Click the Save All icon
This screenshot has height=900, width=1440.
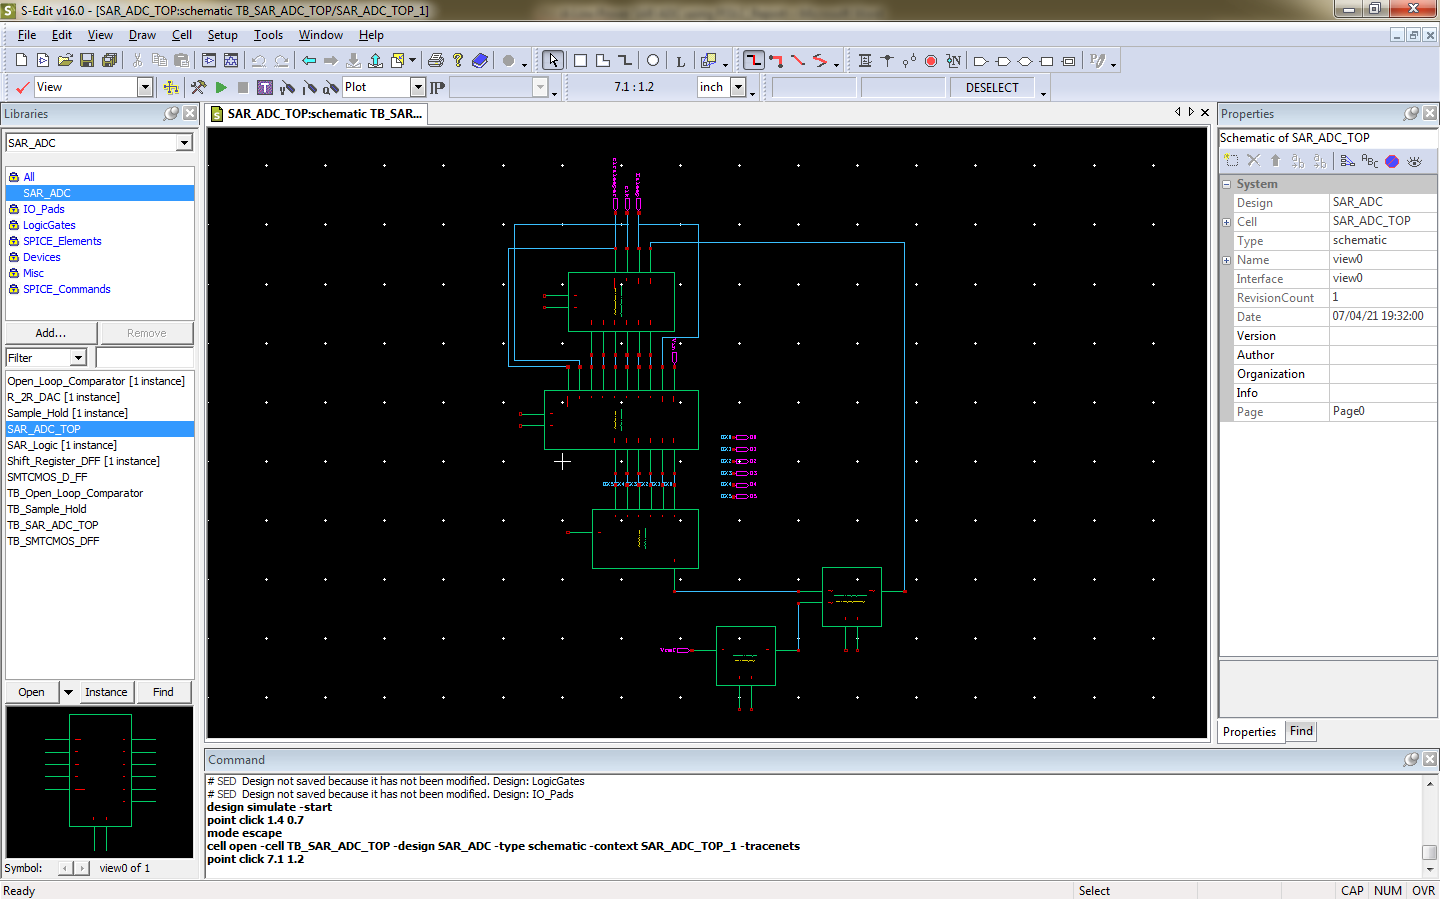tap(109, 61)
